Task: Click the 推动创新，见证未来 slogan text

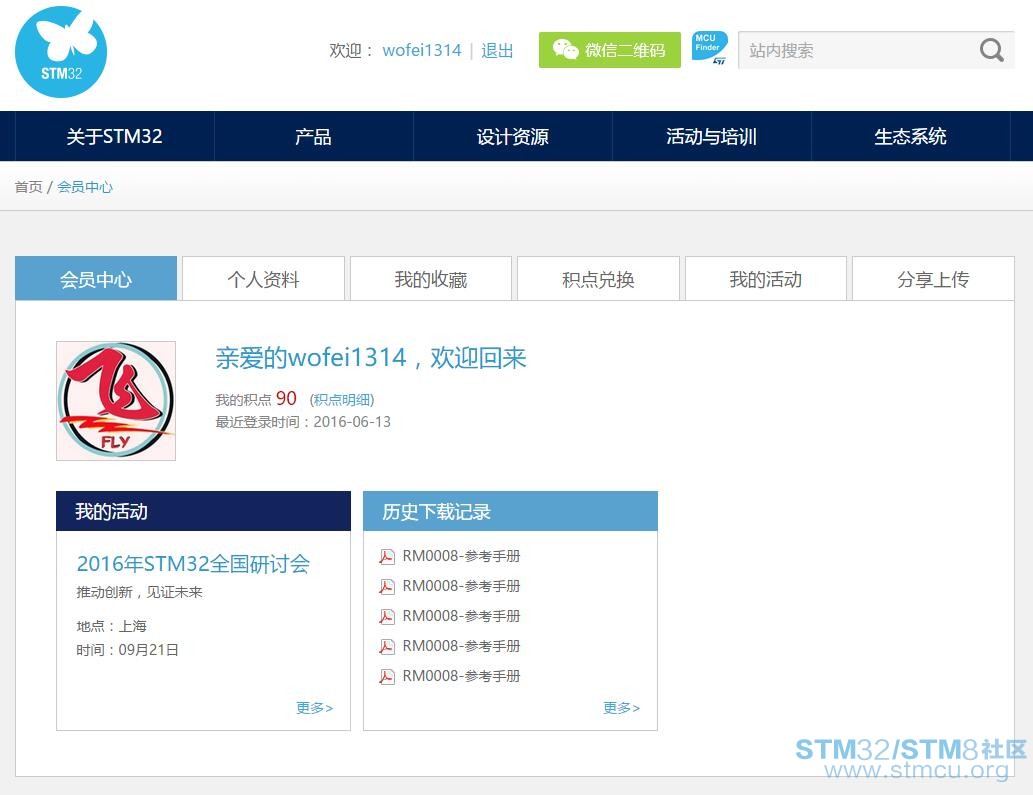Action: [x=139, y=592]
